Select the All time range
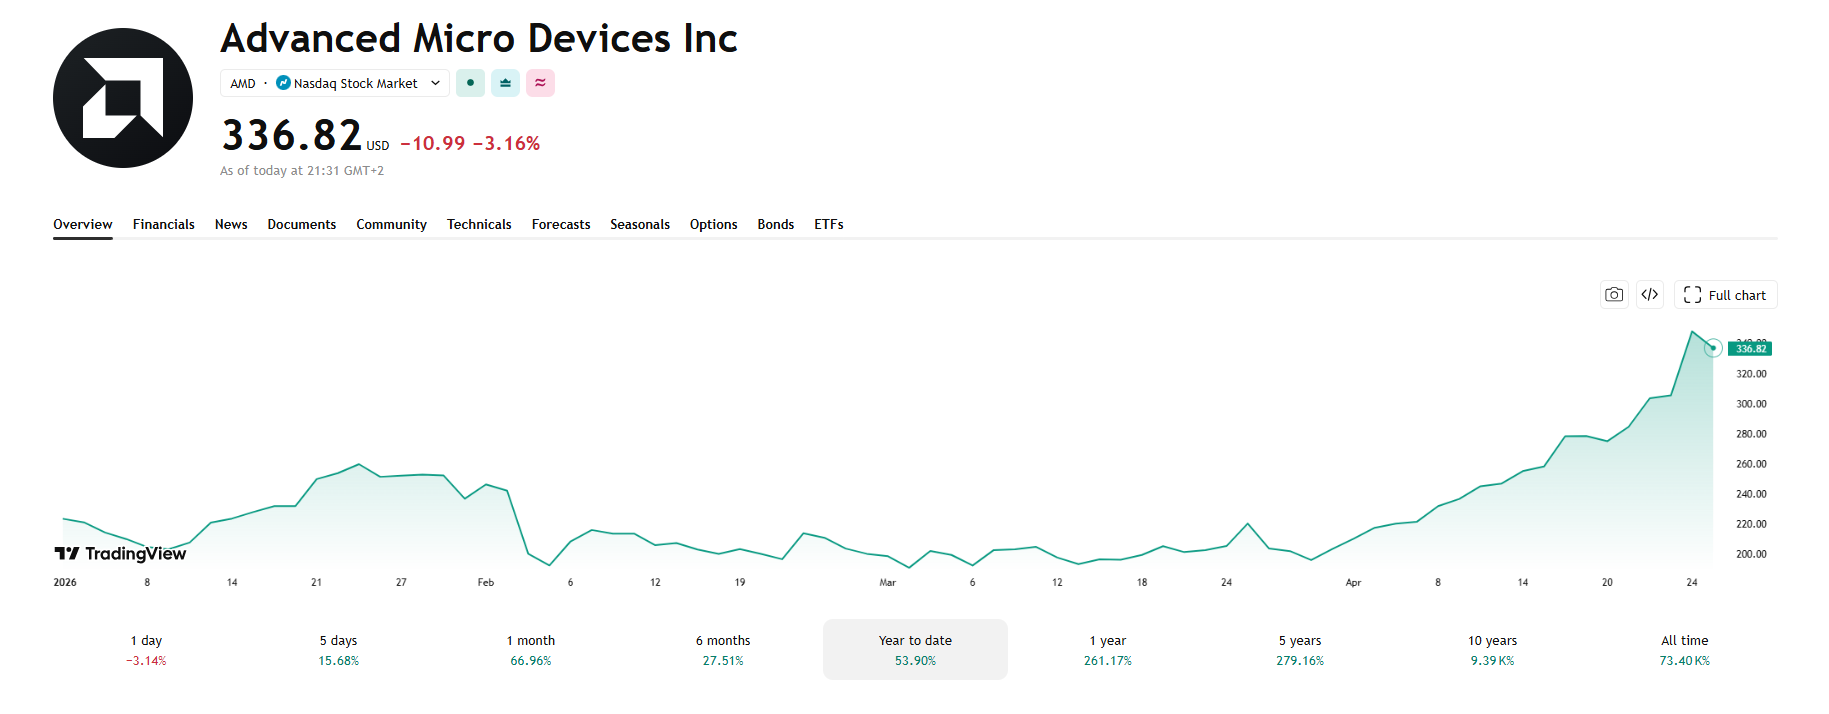Viewport: 1829px width, 714px height. [1685, 650]
